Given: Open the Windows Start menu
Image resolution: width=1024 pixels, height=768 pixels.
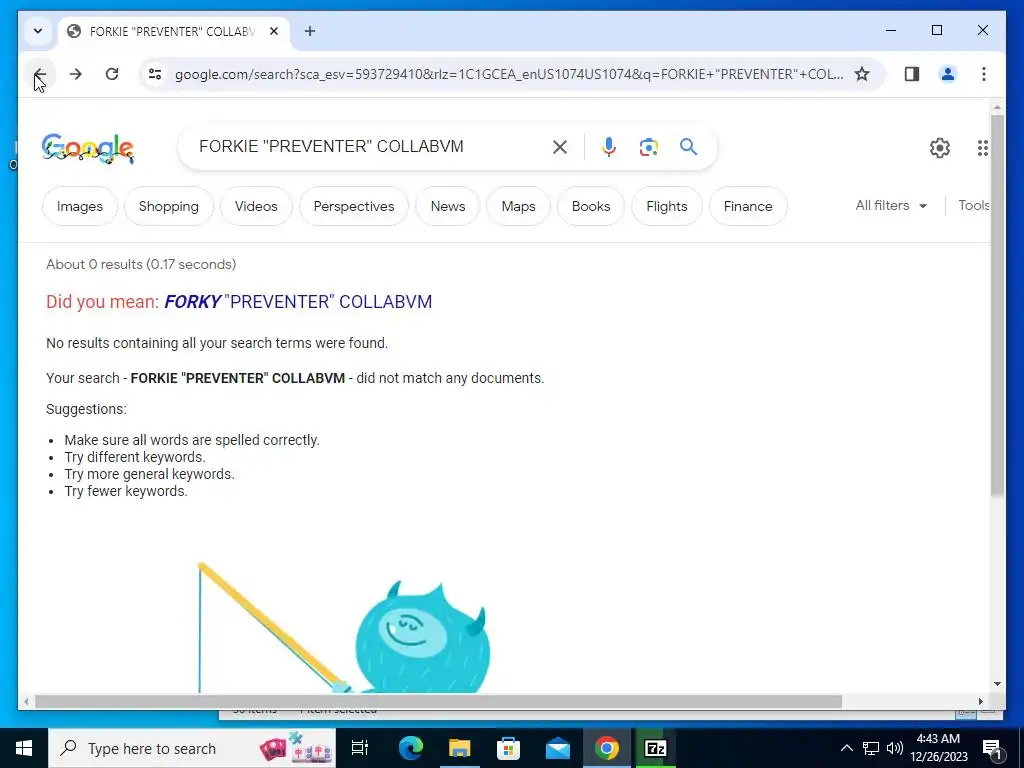Looking at the screenshot, I should (x=24, y=748).
